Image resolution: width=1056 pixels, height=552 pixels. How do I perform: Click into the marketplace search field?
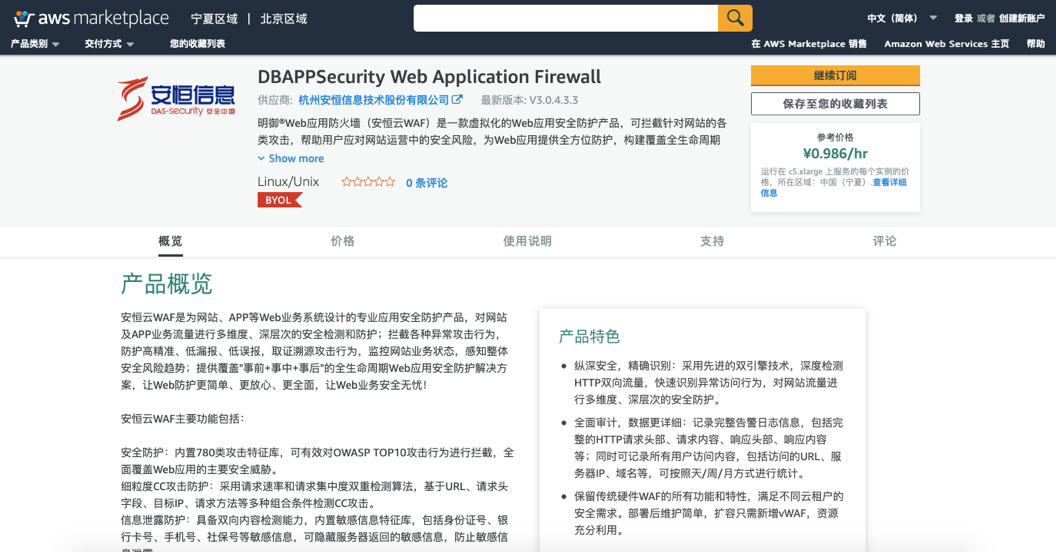pyautogui.click(x=565, y=18)
